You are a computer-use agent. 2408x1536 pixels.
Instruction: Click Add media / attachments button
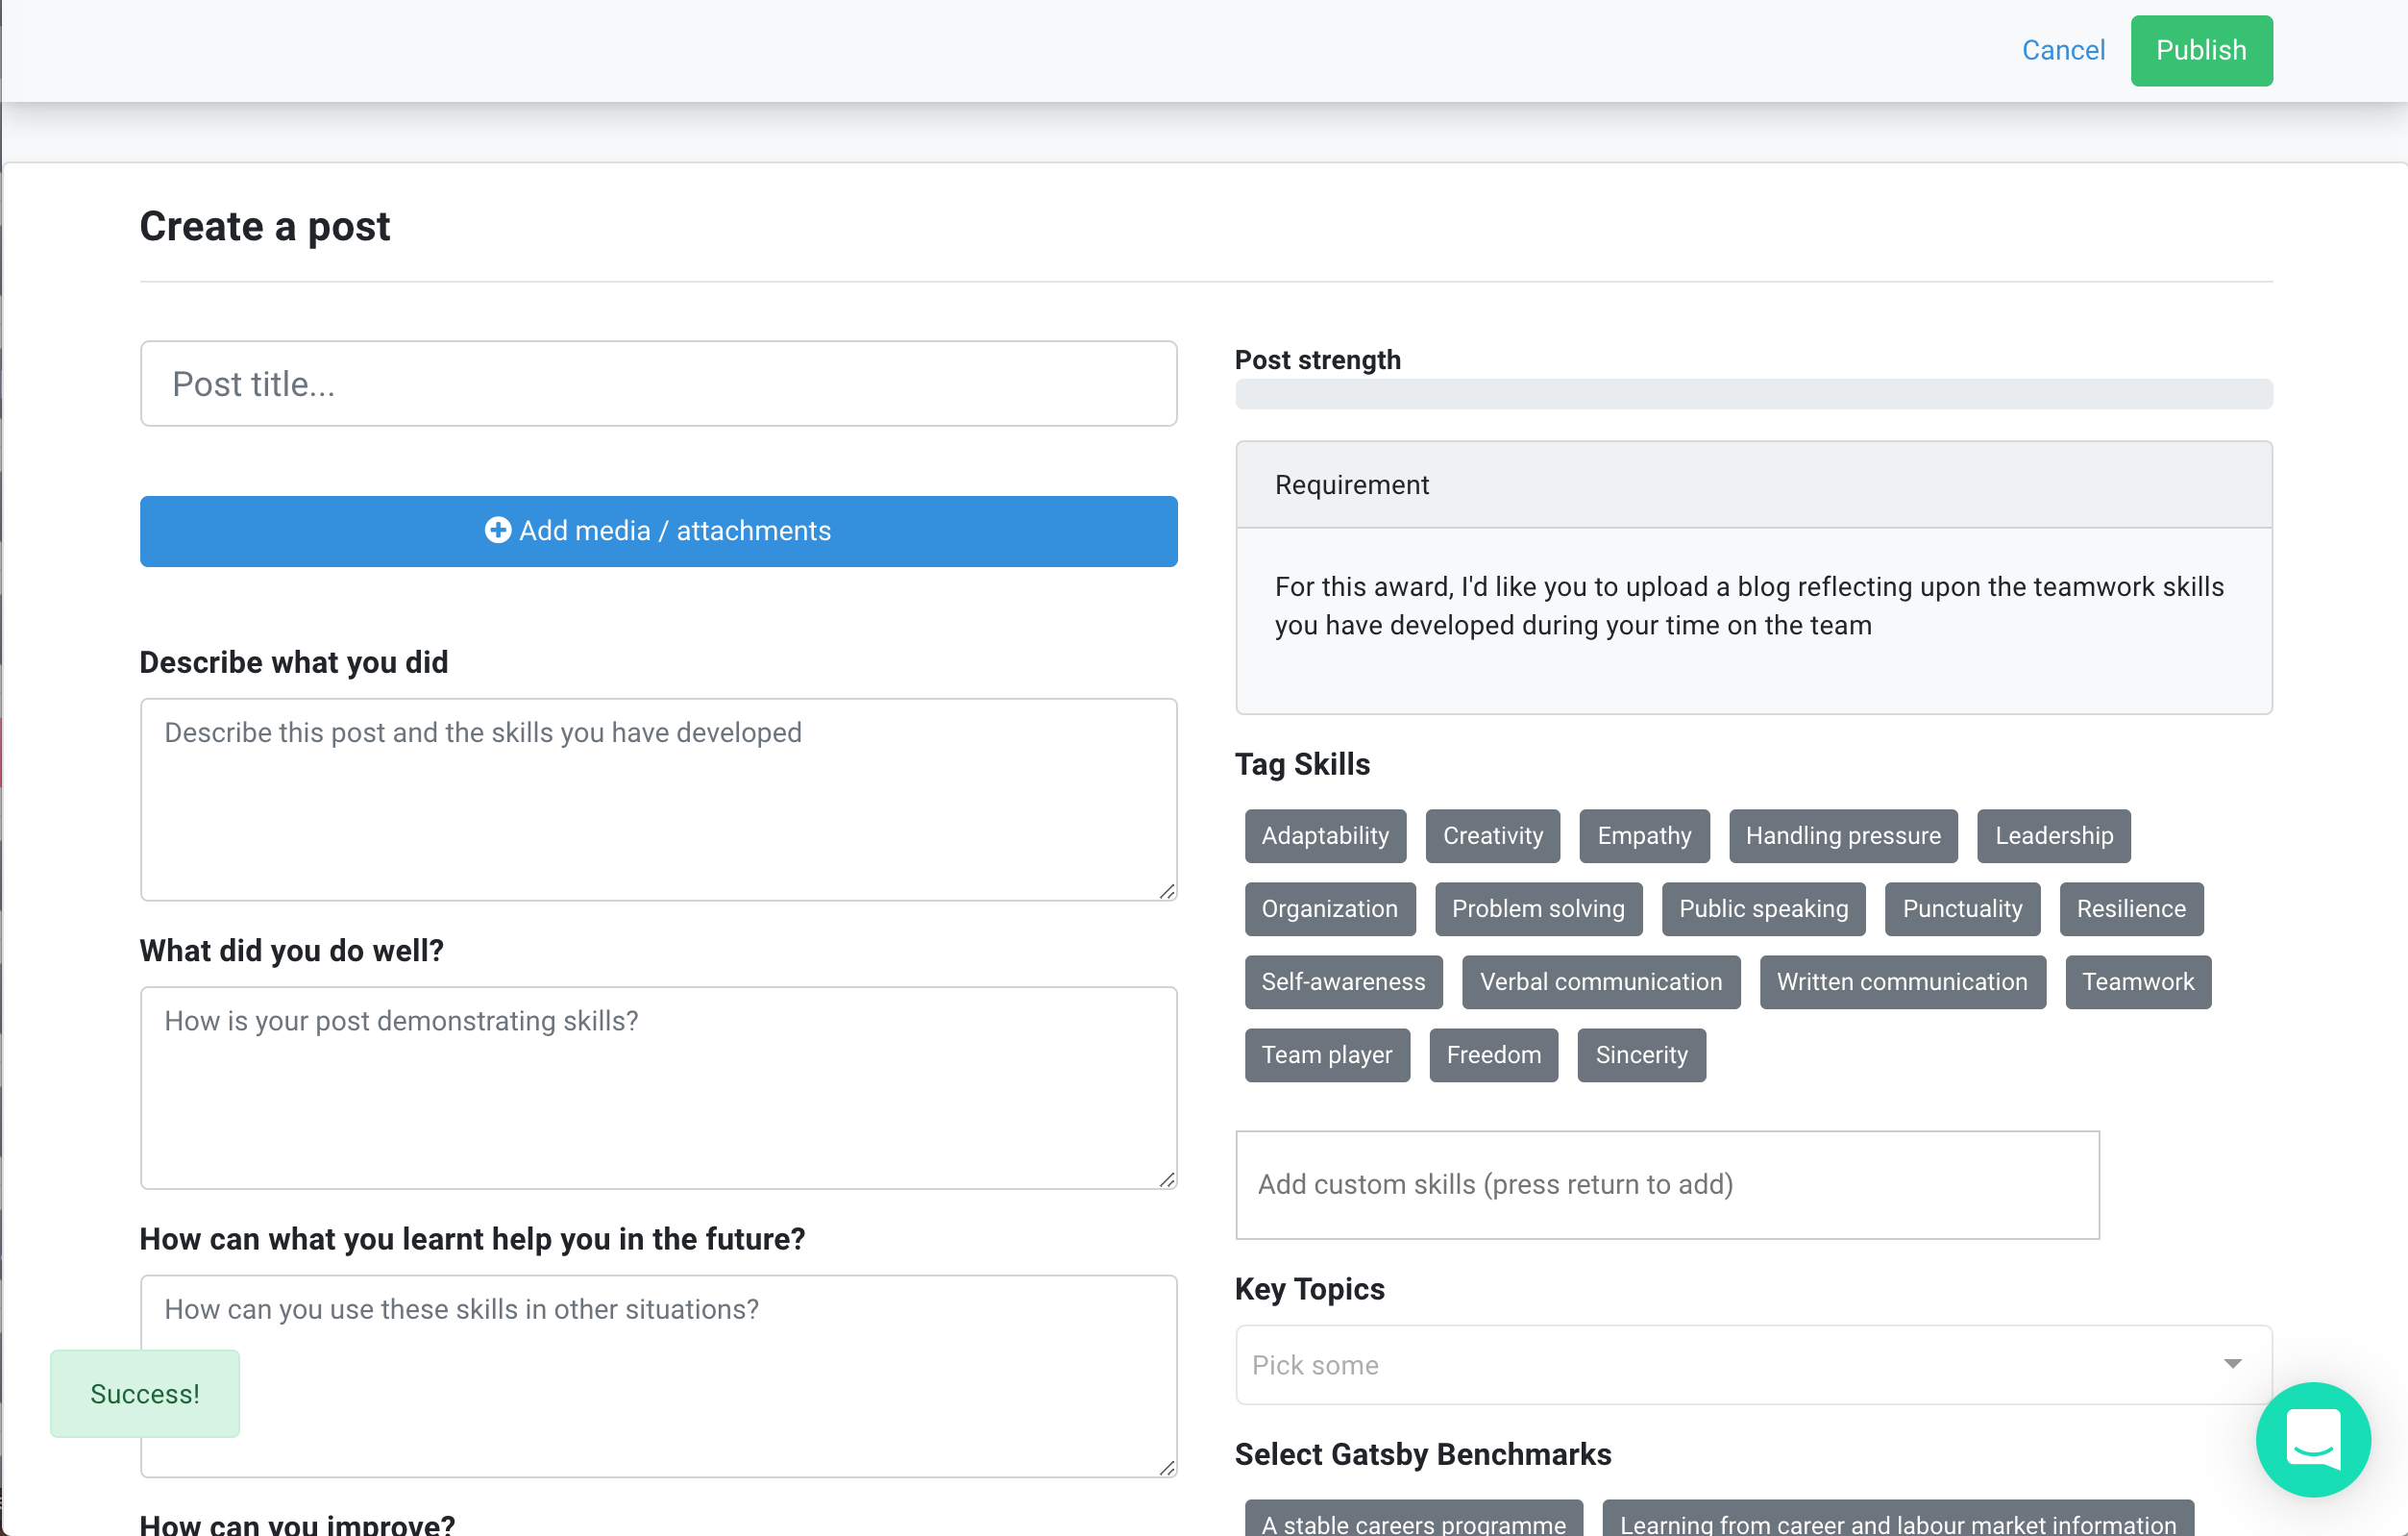click(658, 530)
